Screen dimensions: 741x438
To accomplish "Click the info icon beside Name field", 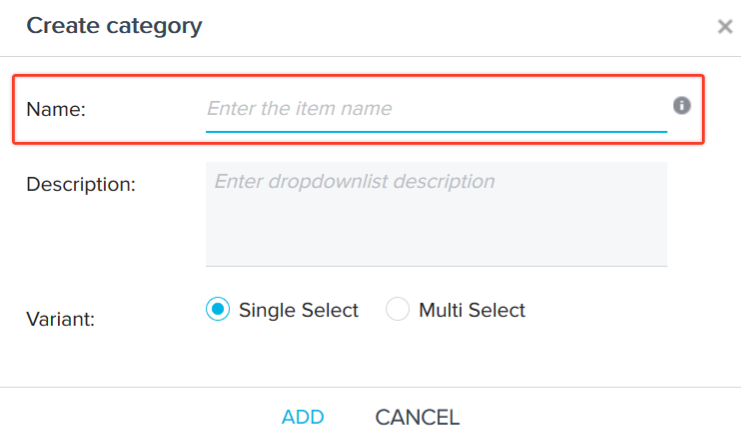I will pos(681,105).
